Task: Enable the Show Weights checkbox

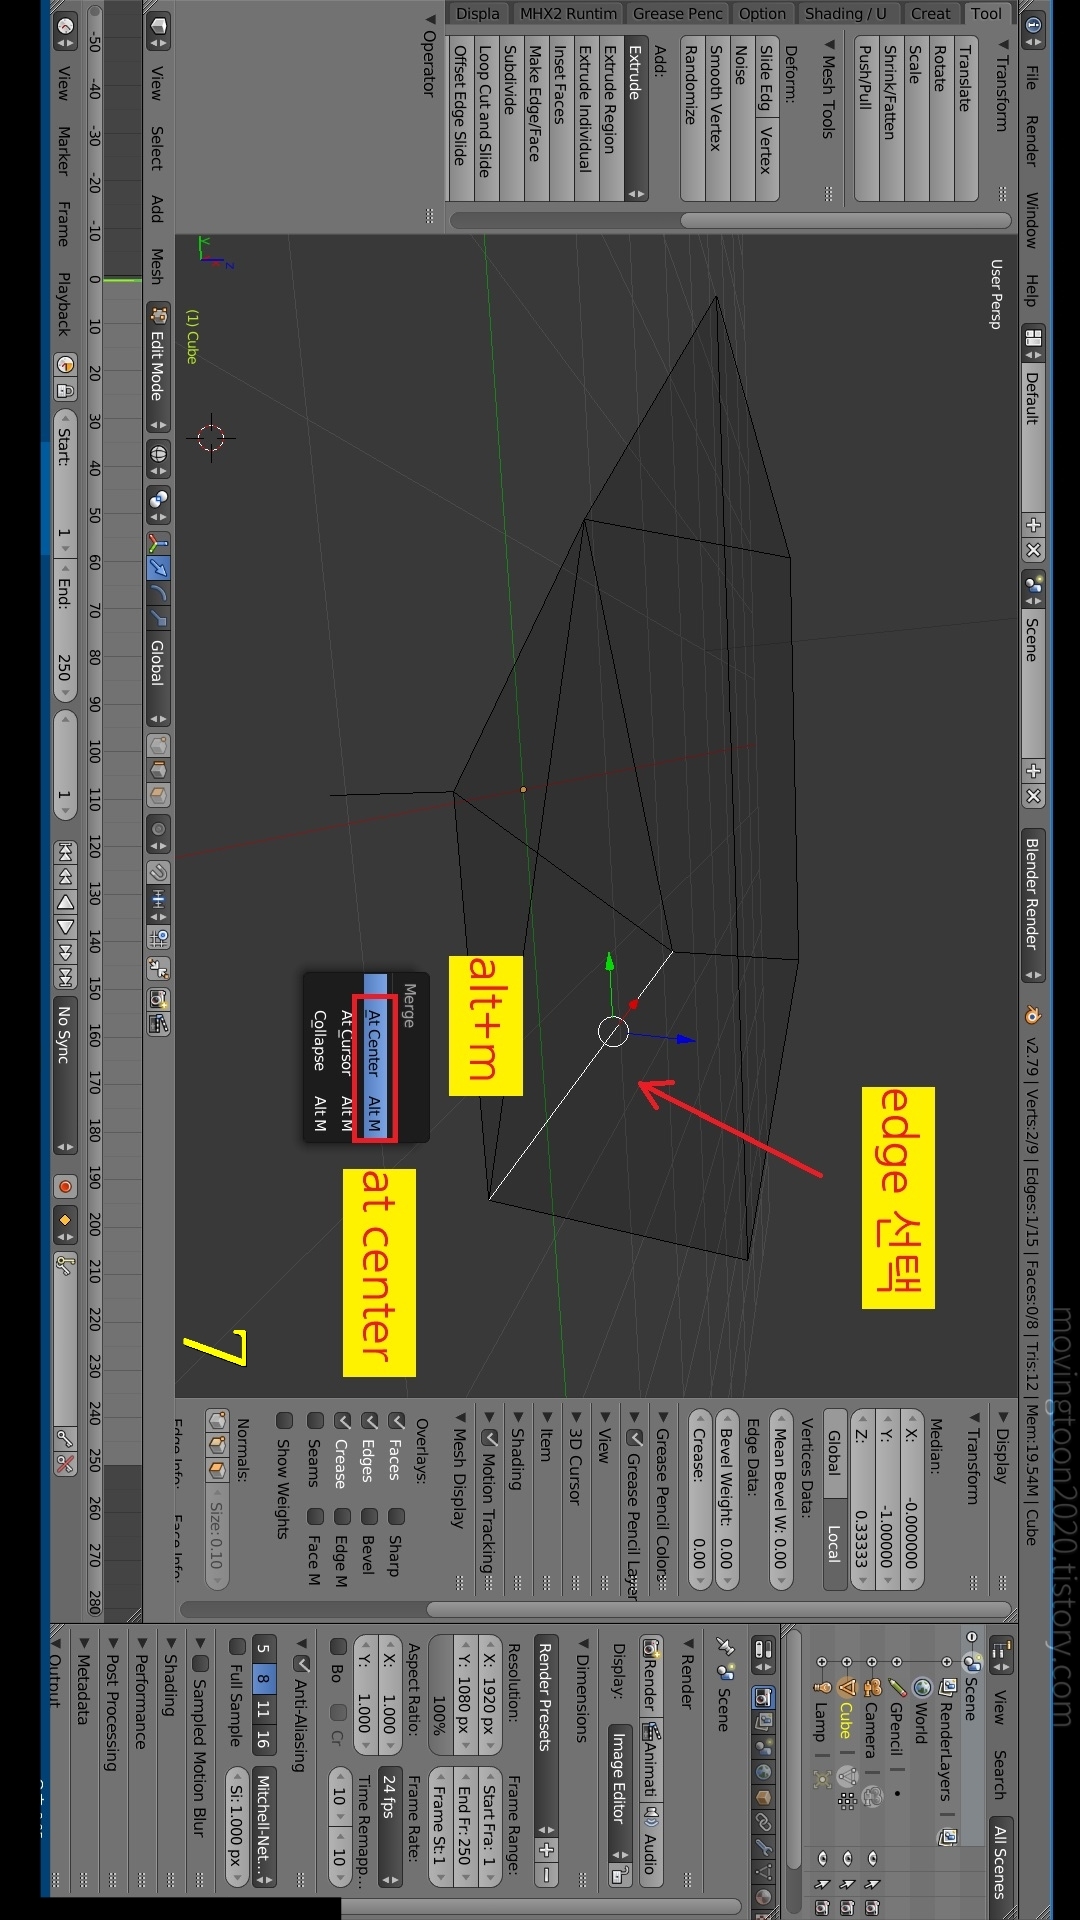Action: 284,1421
